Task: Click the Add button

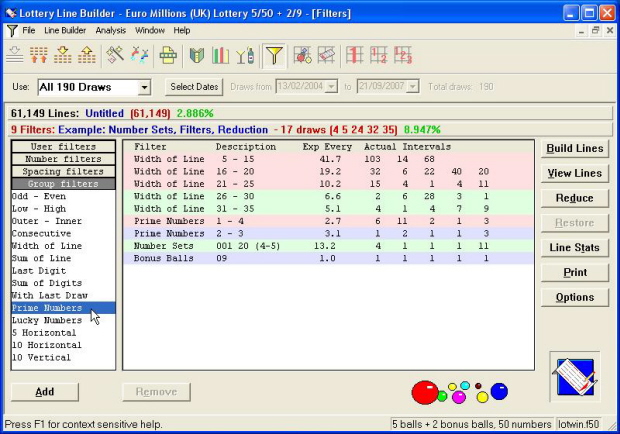Action: (x=45, y=392)
